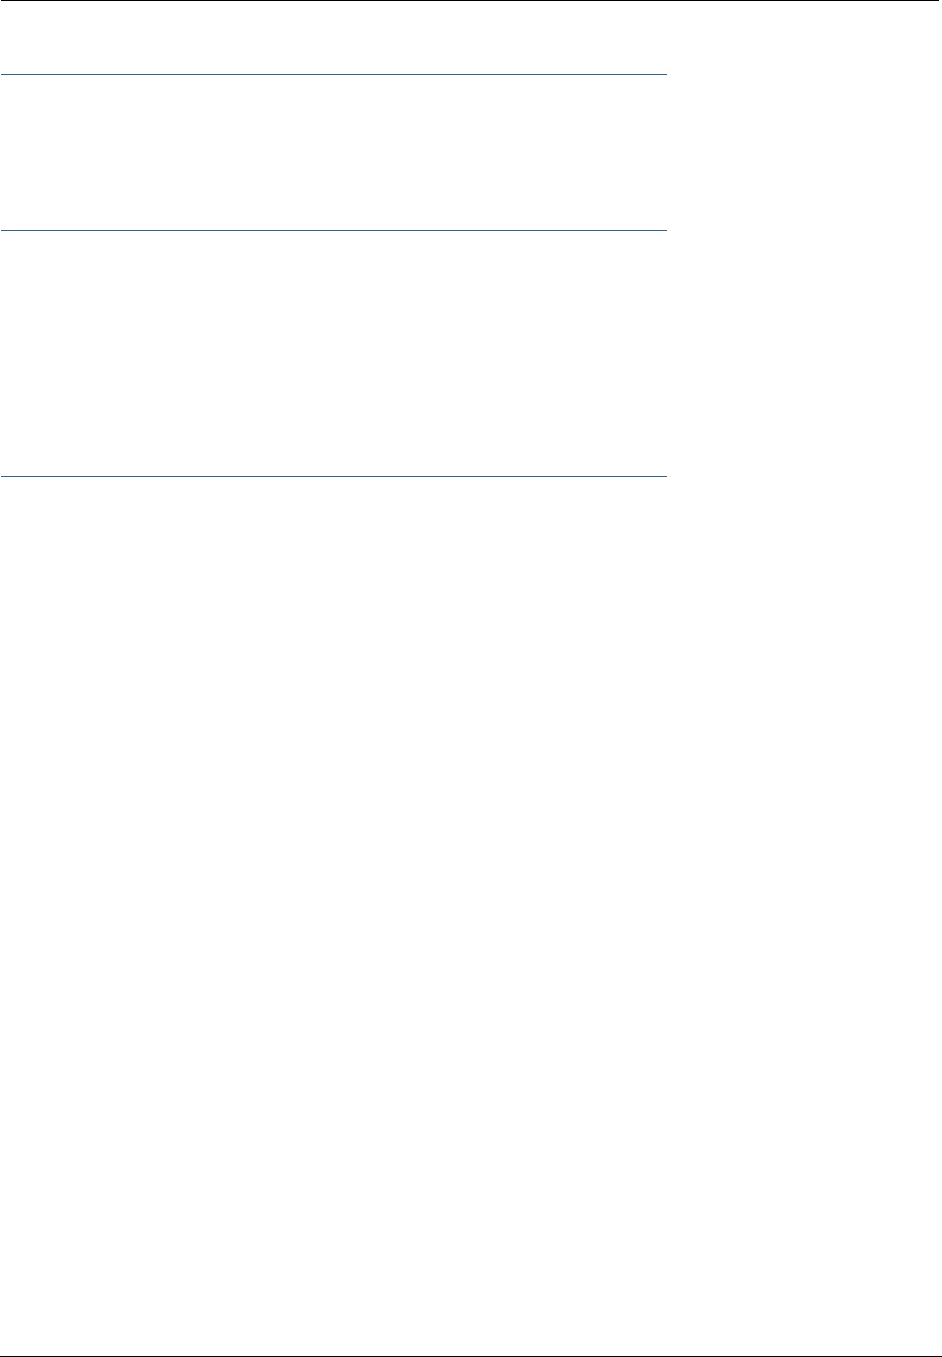Click the third blue horizontal divider line
The height and width of the screenshot is (1357, 942).
pos(333,476)
